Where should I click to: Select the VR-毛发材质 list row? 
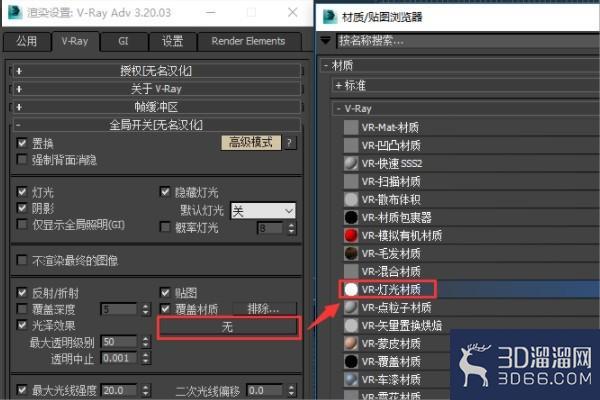[470, 253]
